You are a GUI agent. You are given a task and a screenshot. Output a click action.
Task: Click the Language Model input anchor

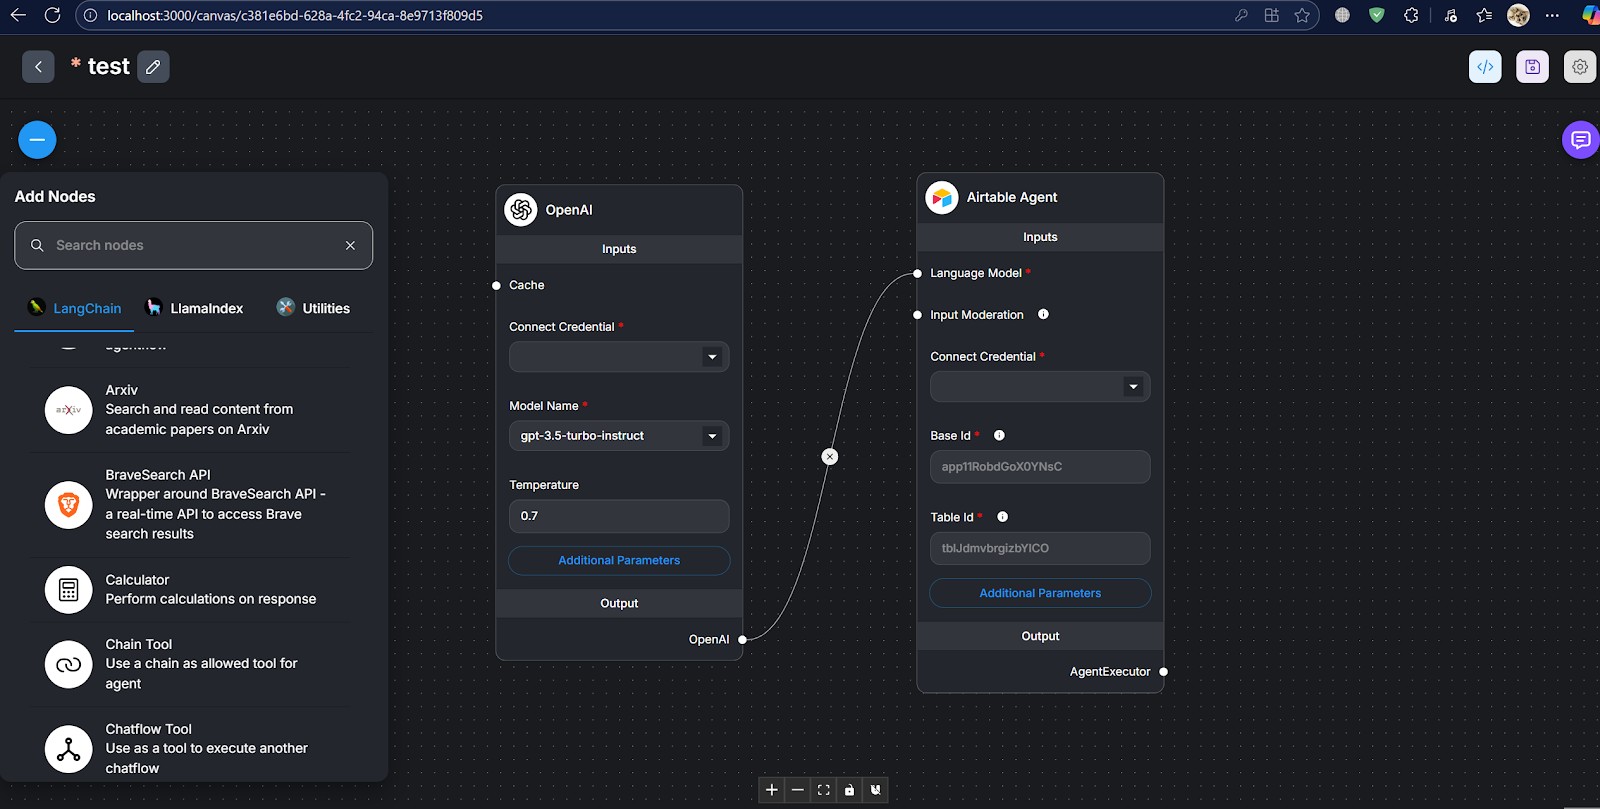pyautogui.click(x=918, y=274)
